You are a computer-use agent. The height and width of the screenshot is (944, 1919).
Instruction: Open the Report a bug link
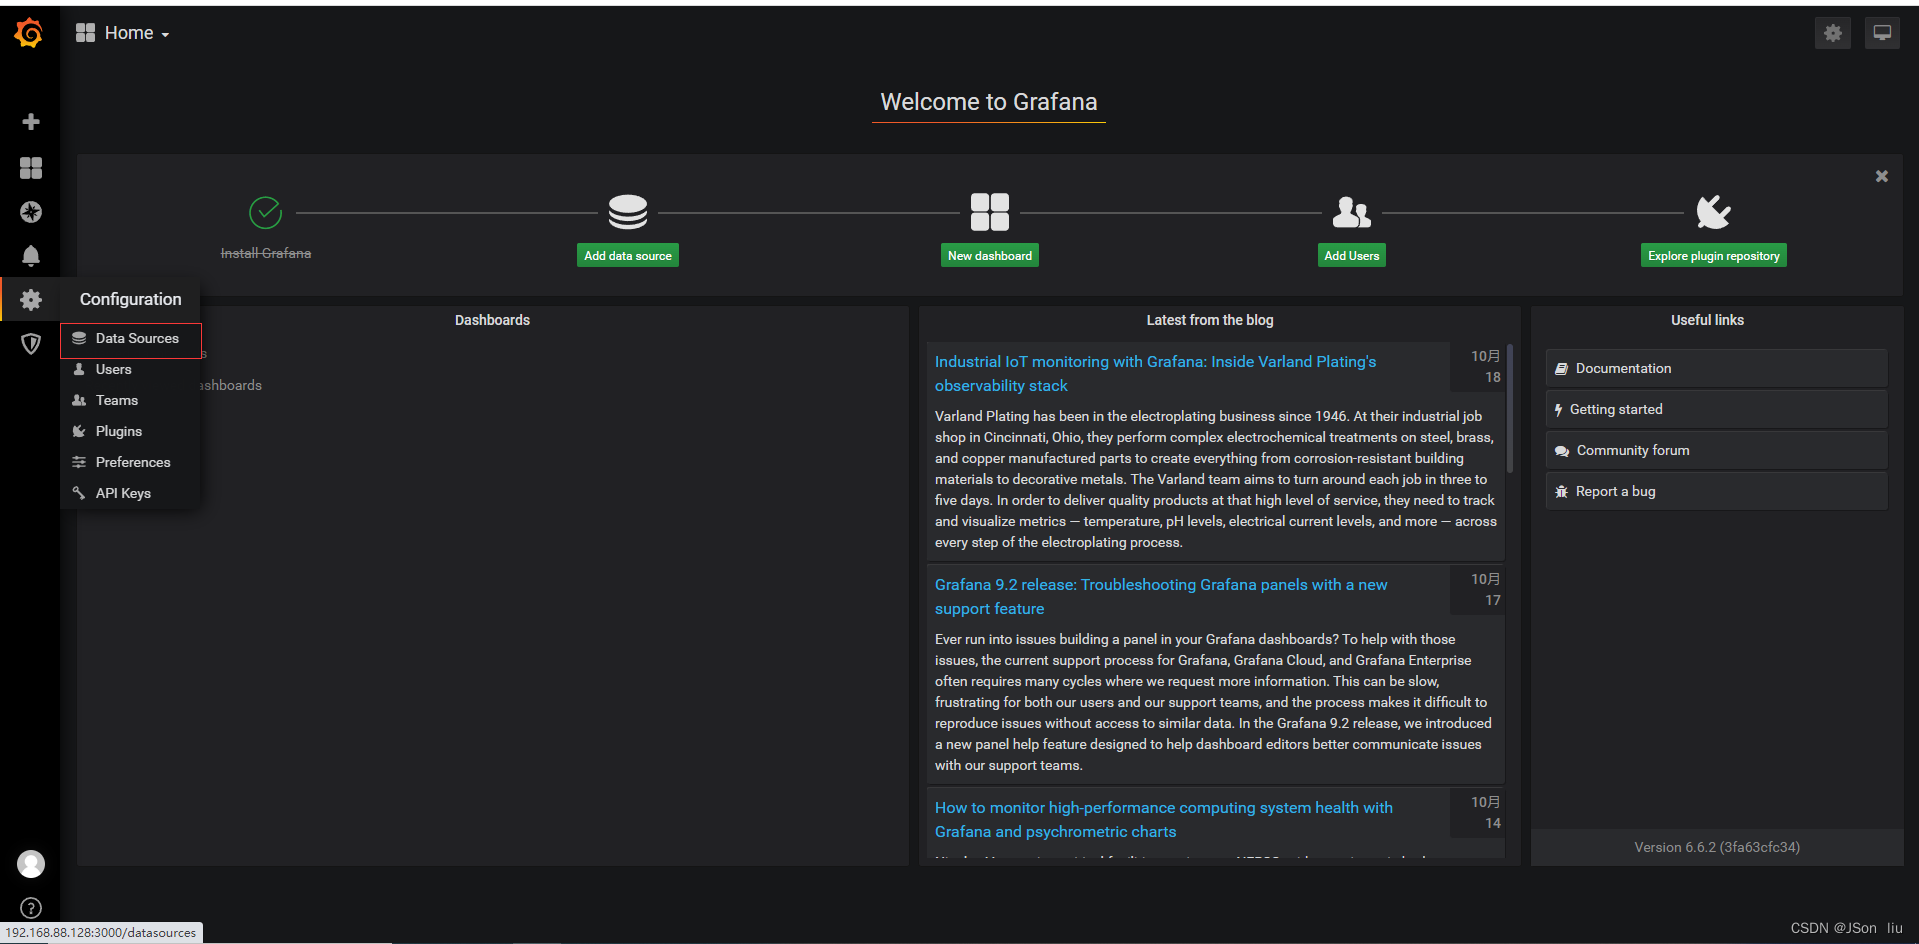[1716, 491]
